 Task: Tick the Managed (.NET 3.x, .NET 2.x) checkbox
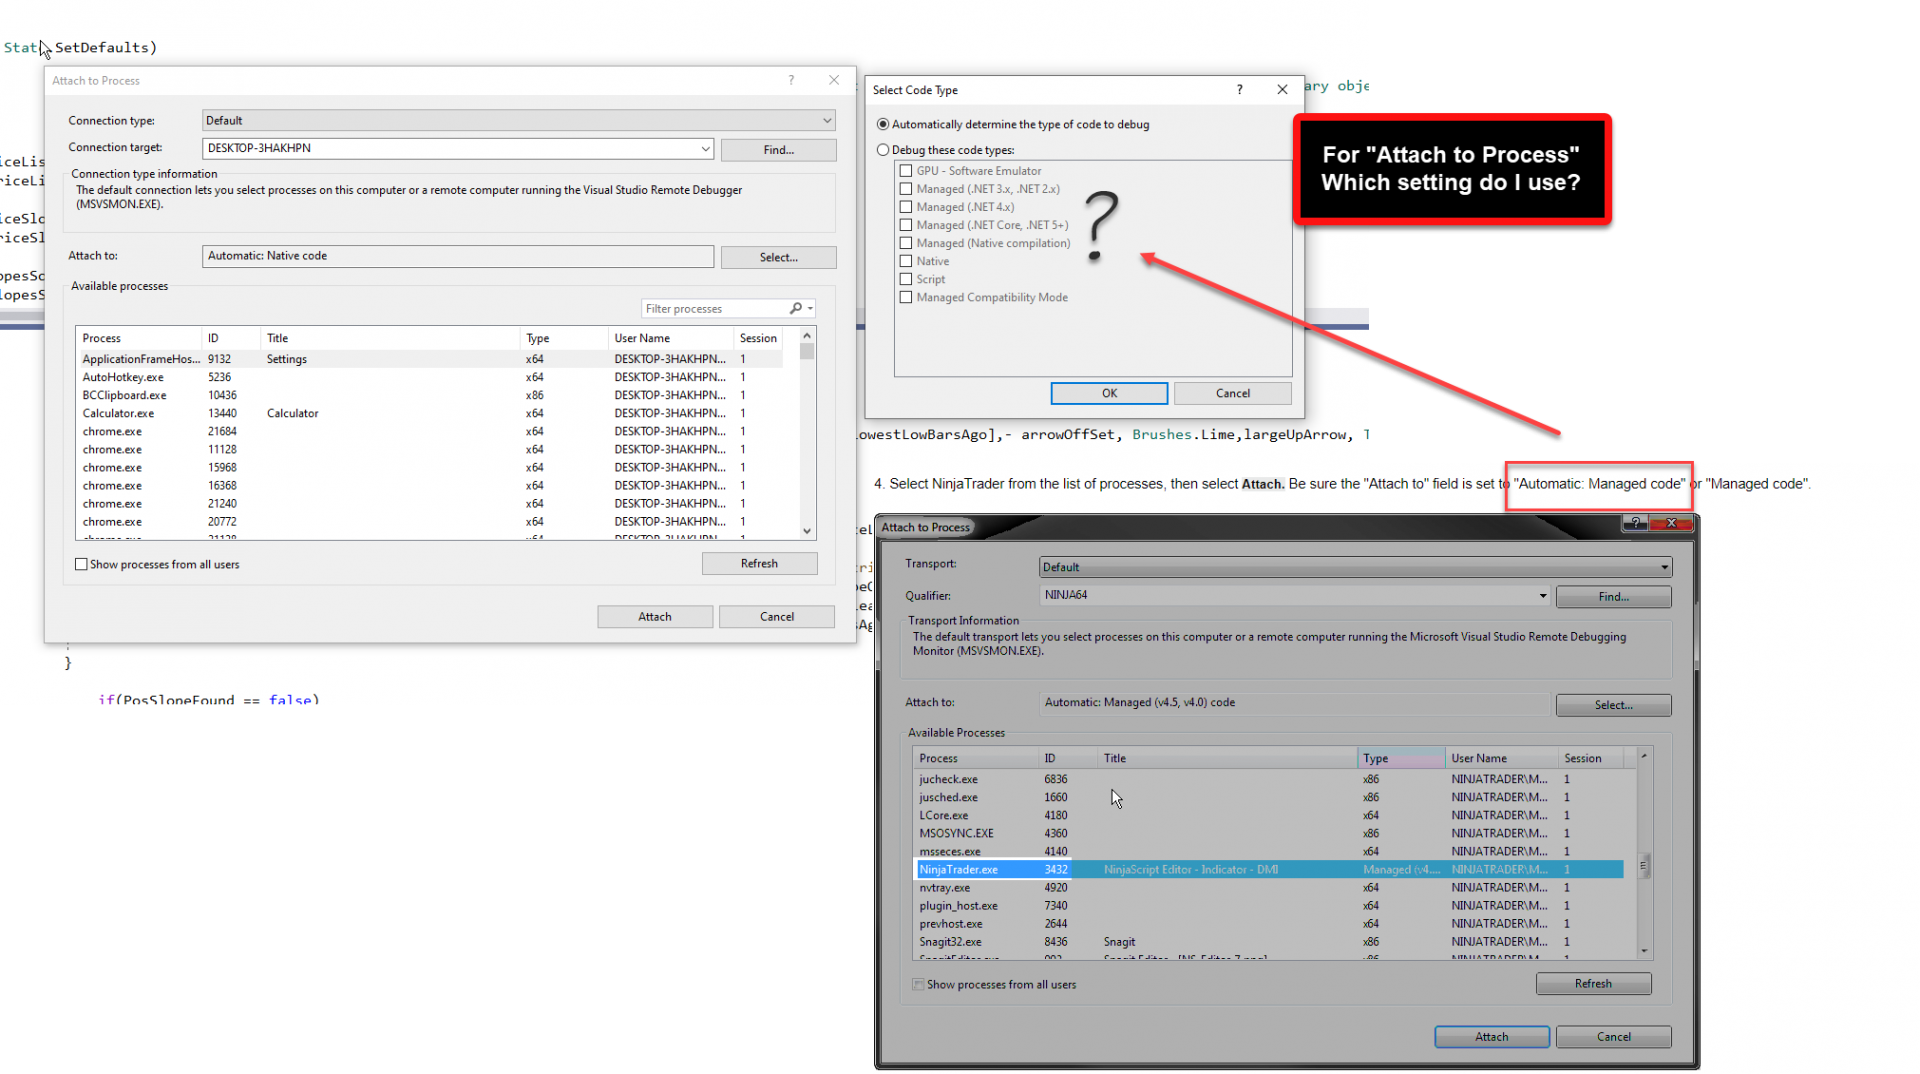click(x=906, y=189)
